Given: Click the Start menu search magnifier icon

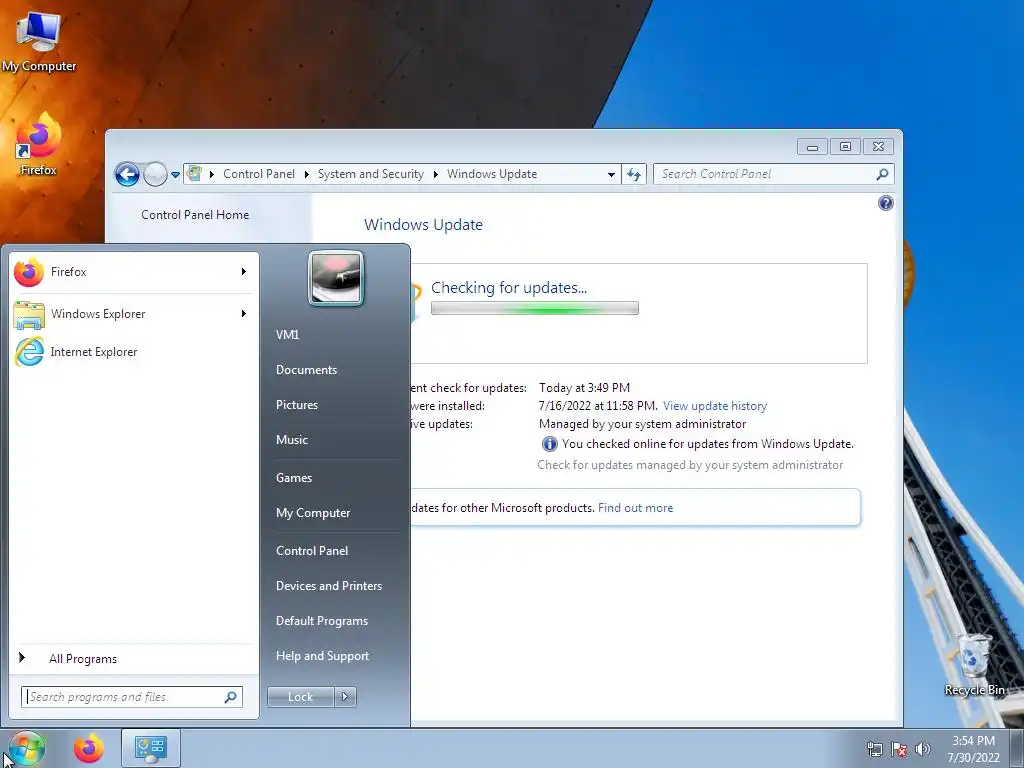Looking at the screenshot, I should pyautogui.click(x=231, y=697).
